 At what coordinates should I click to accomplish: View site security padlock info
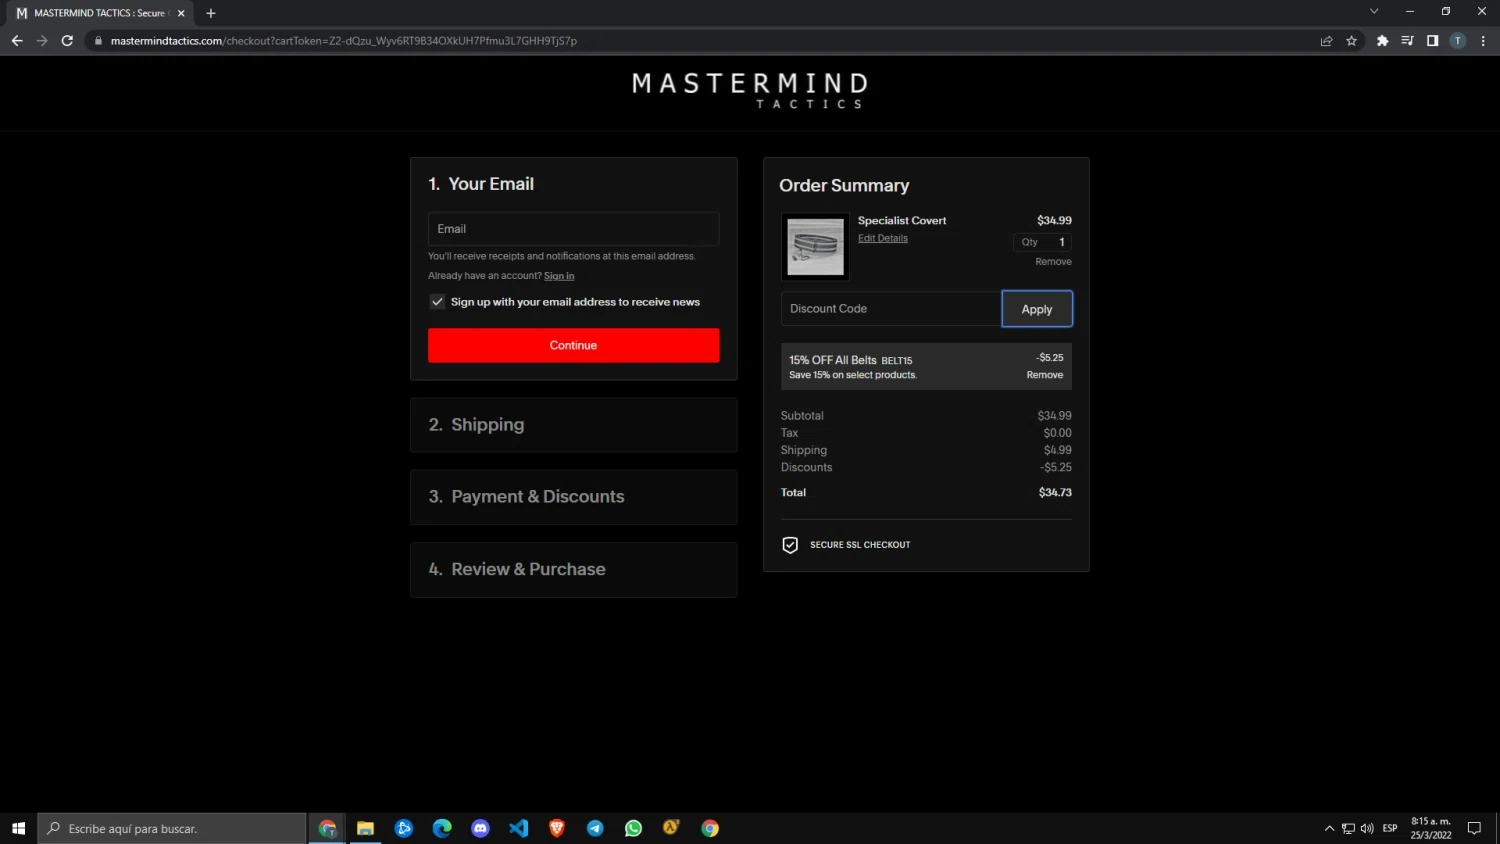pyautogui.click(x=98, y=41)
